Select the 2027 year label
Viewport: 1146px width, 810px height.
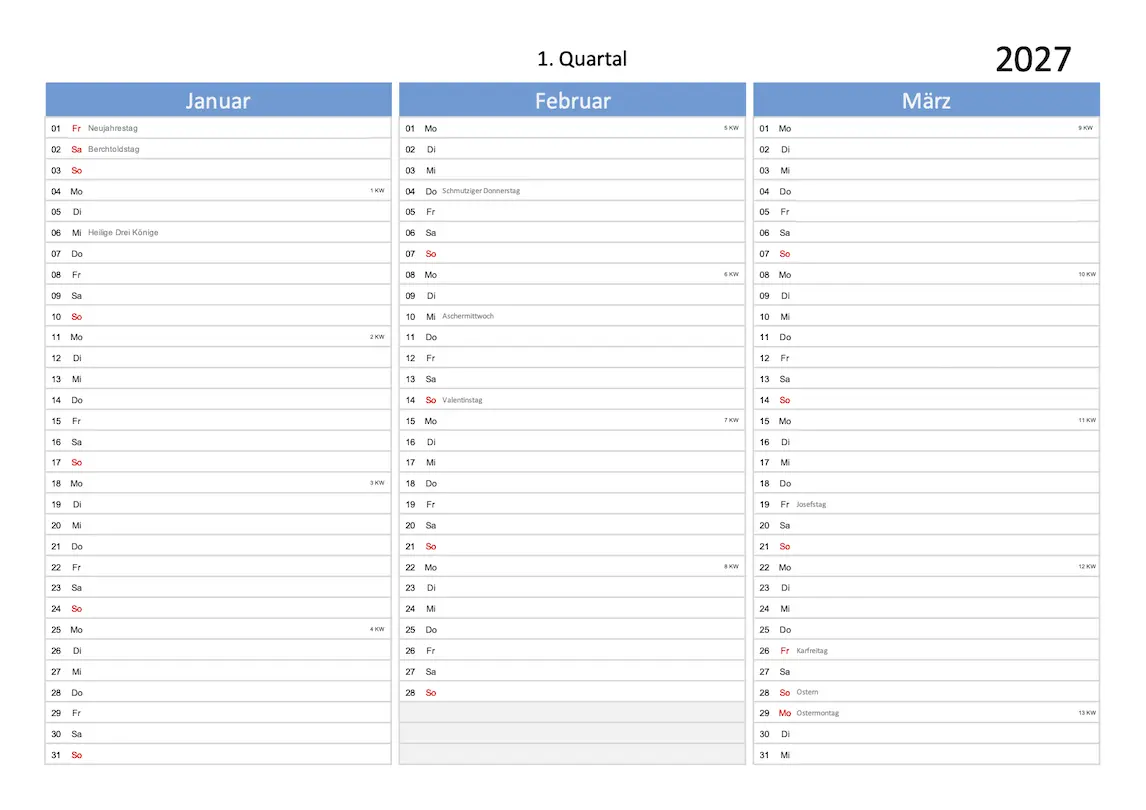click(1033, 60)
